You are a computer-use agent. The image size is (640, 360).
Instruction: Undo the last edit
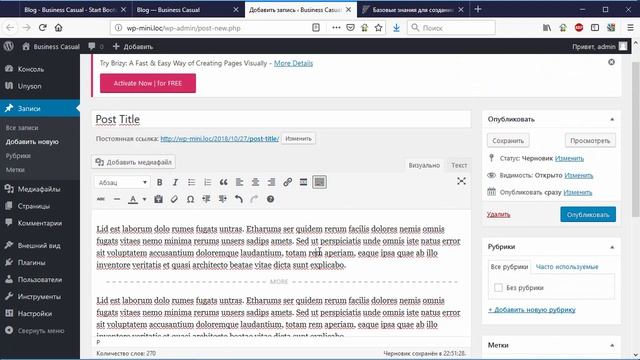click(238, 199)
